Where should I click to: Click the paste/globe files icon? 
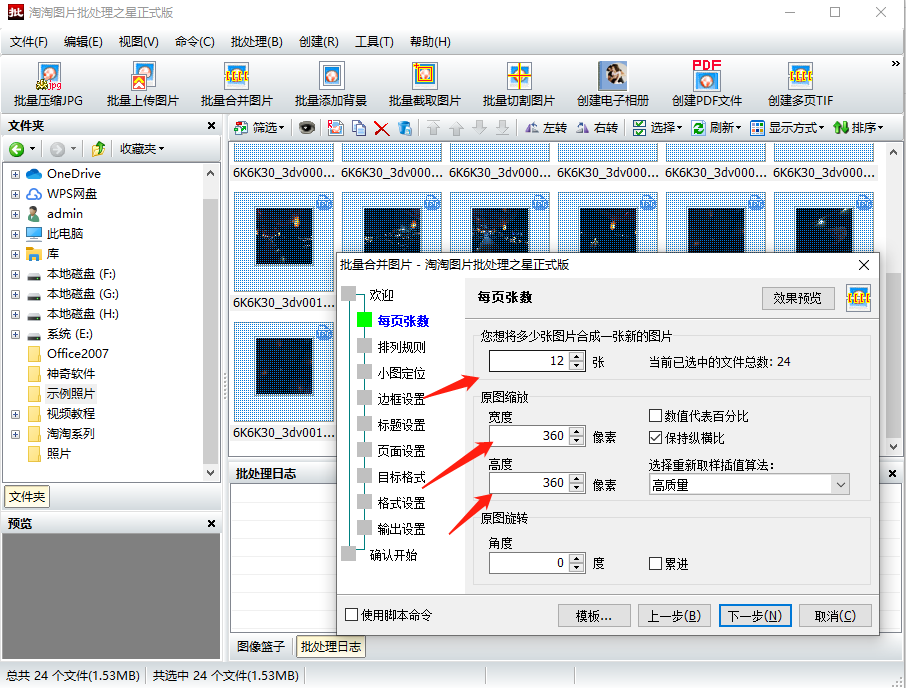click(x=404, y=128)
